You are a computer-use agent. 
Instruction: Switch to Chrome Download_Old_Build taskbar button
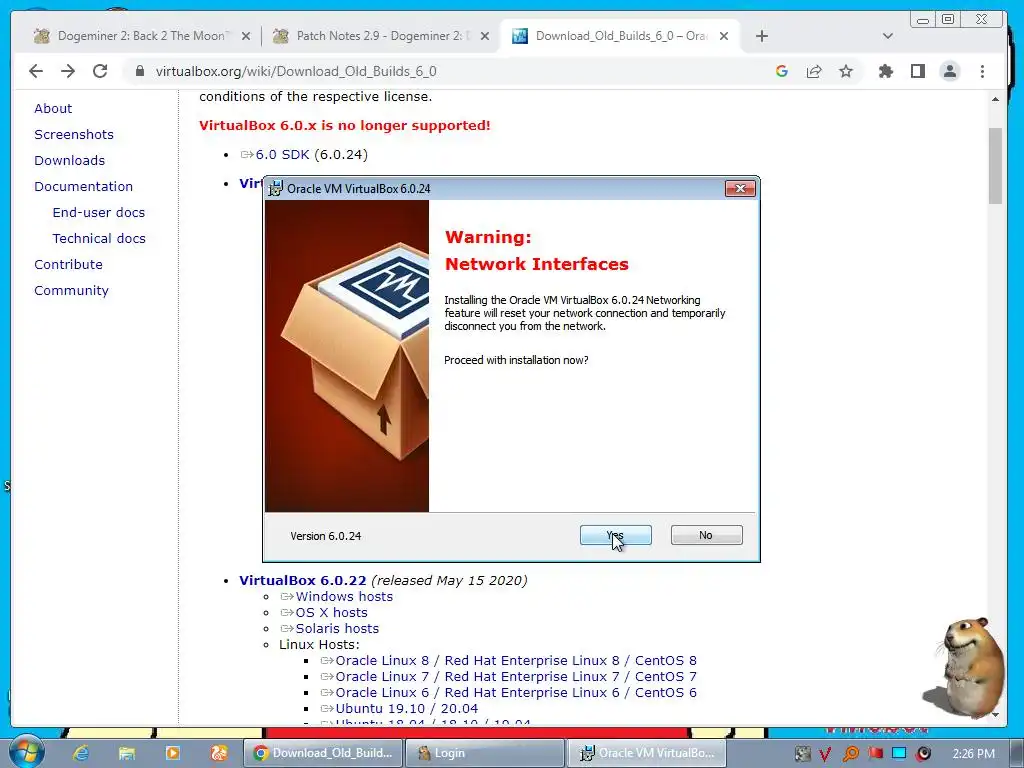pyautogui.click(x=324, y=753)
